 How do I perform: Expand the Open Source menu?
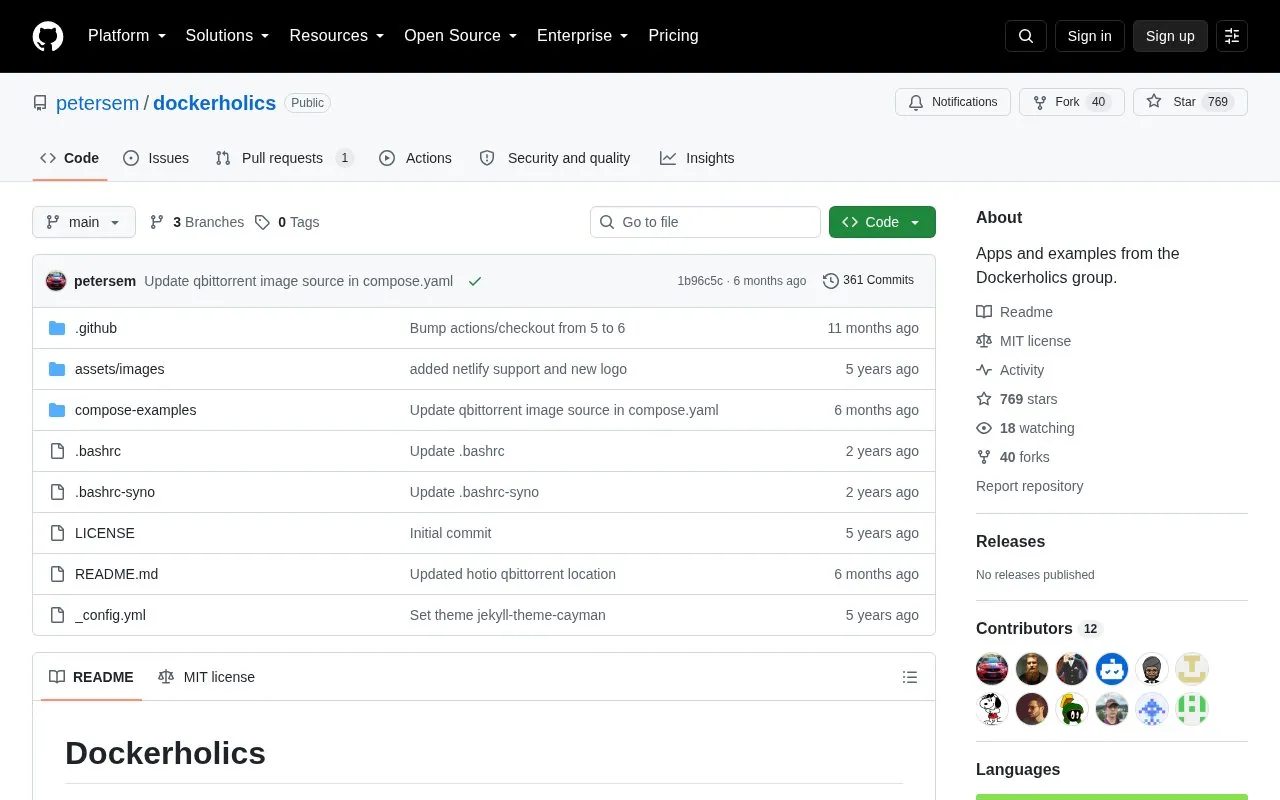point(461,36)
